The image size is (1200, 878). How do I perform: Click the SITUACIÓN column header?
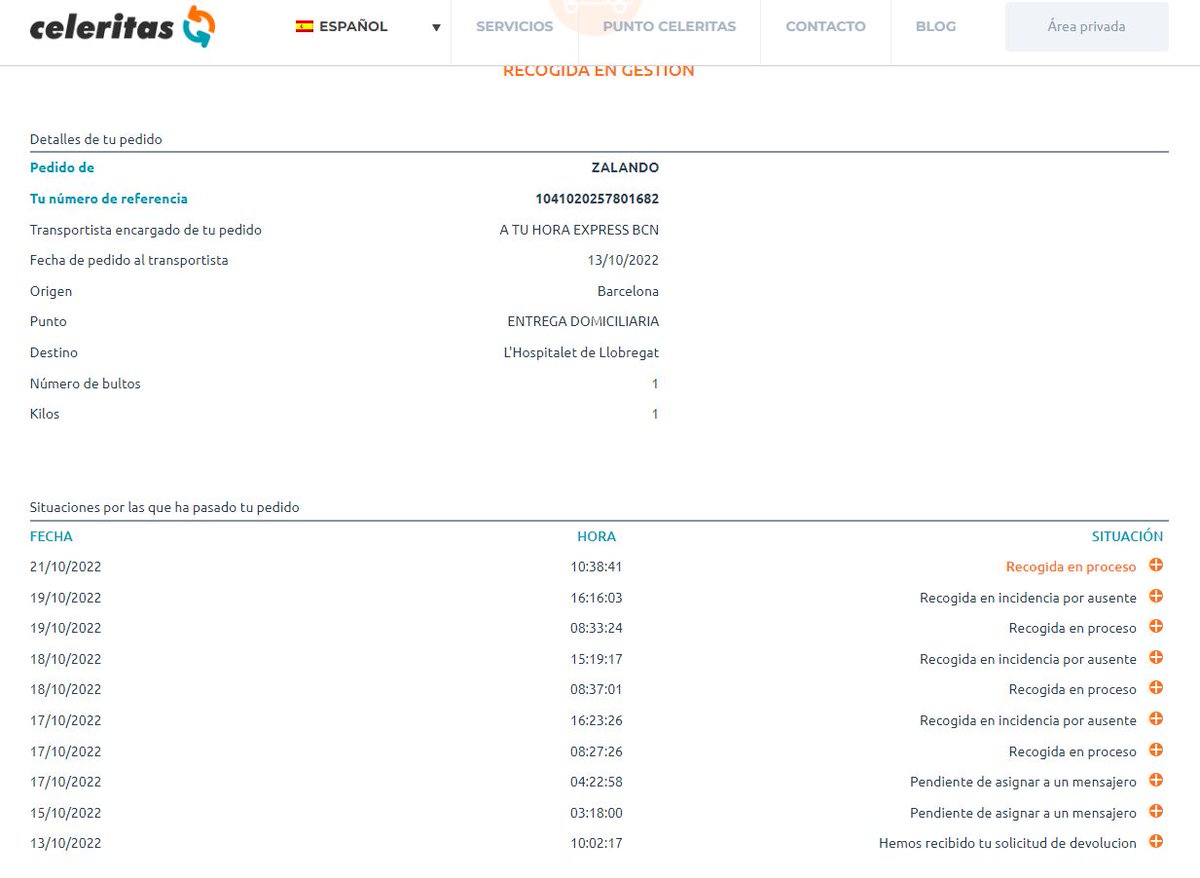click(x=1127, y=537)
